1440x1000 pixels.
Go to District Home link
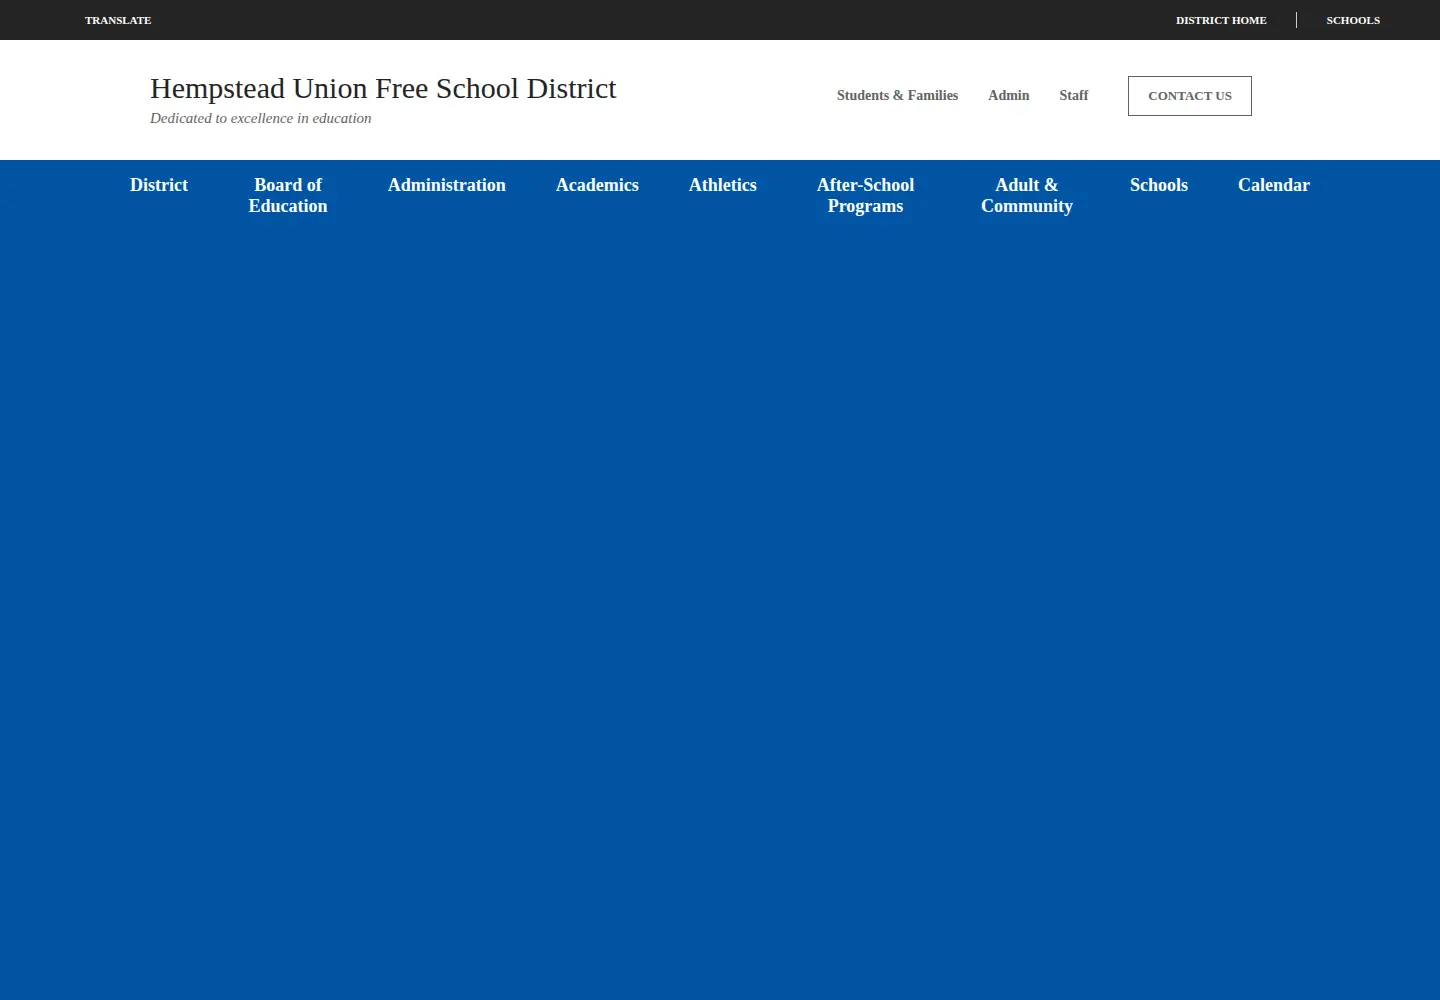1221,20
